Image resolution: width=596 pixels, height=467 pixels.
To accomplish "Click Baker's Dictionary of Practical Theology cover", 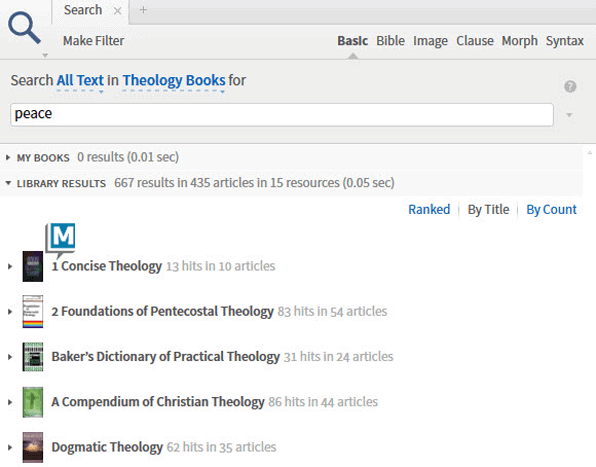I will pyautogui.click(x=33, y=357).
